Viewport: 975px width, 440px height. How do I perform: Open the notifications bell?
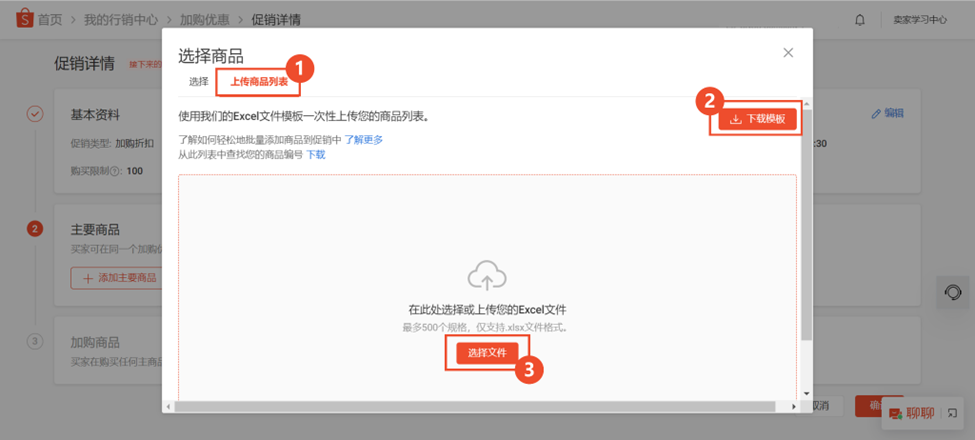[x=860, y=20]
